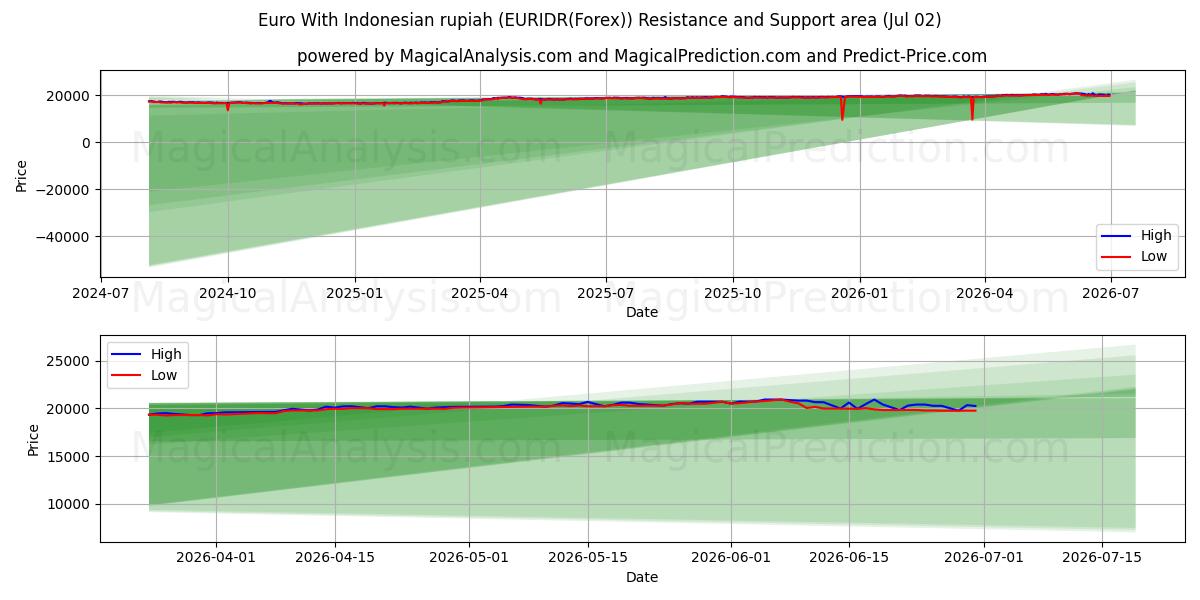The height and width of the screenshot is (600, 1200).
Task: Click the '2026-01' date tick label
Action: click(859, 293)
